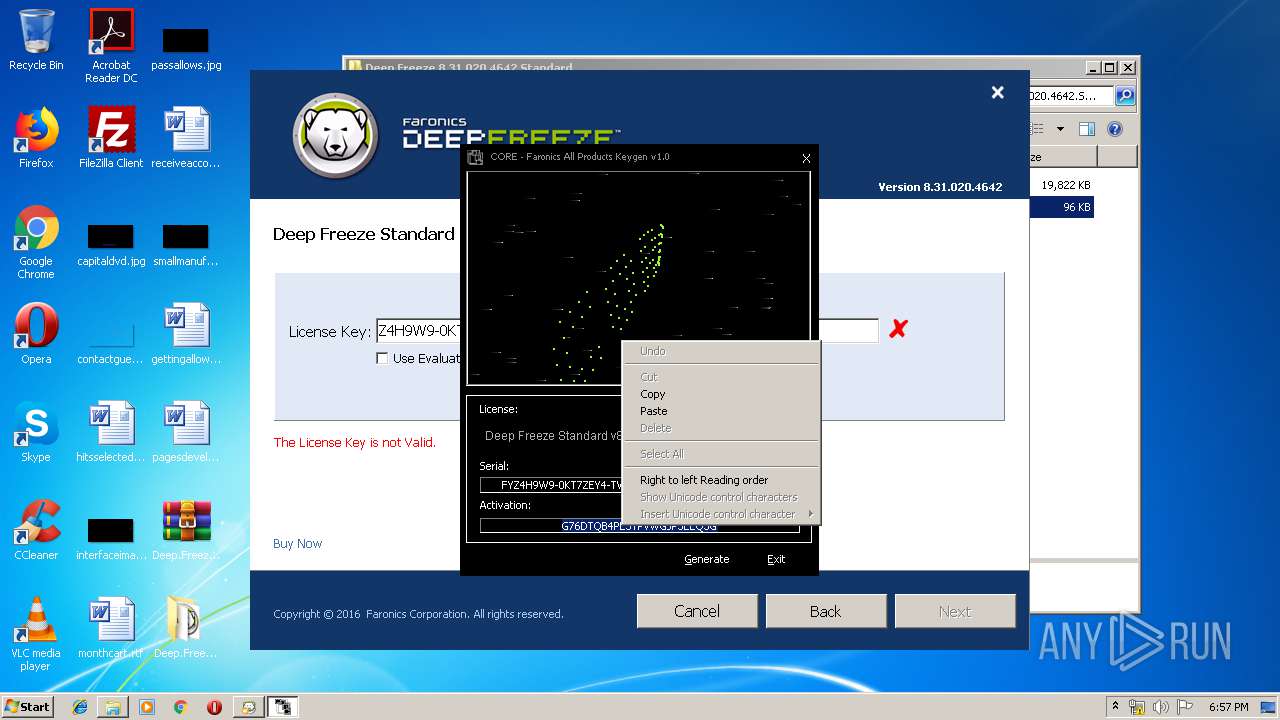The width and height of the screenshot is (1280, 720).
Task: Select Right to left Reading order
Action: (x=704, y=480)
